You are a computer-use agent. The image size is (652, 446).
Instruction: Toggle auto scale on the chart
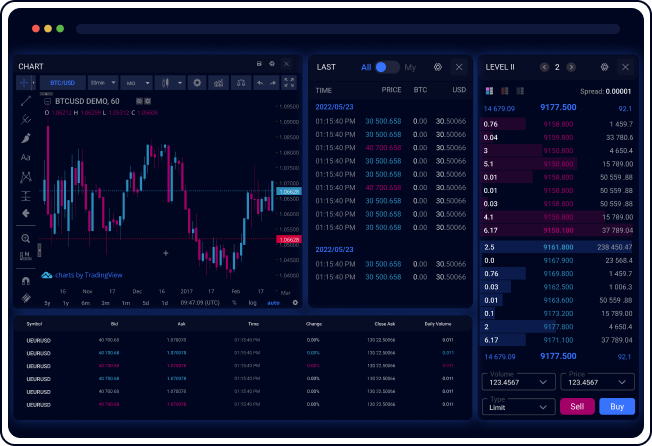273,302
